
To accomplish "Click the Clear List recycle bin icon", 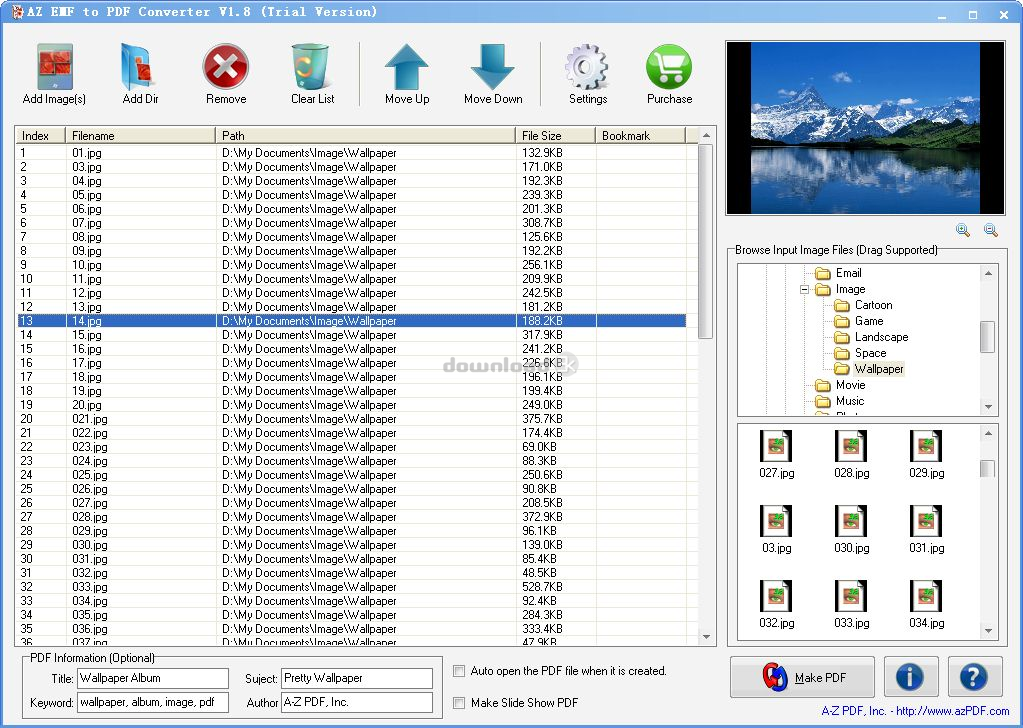I will pos(311,67).
